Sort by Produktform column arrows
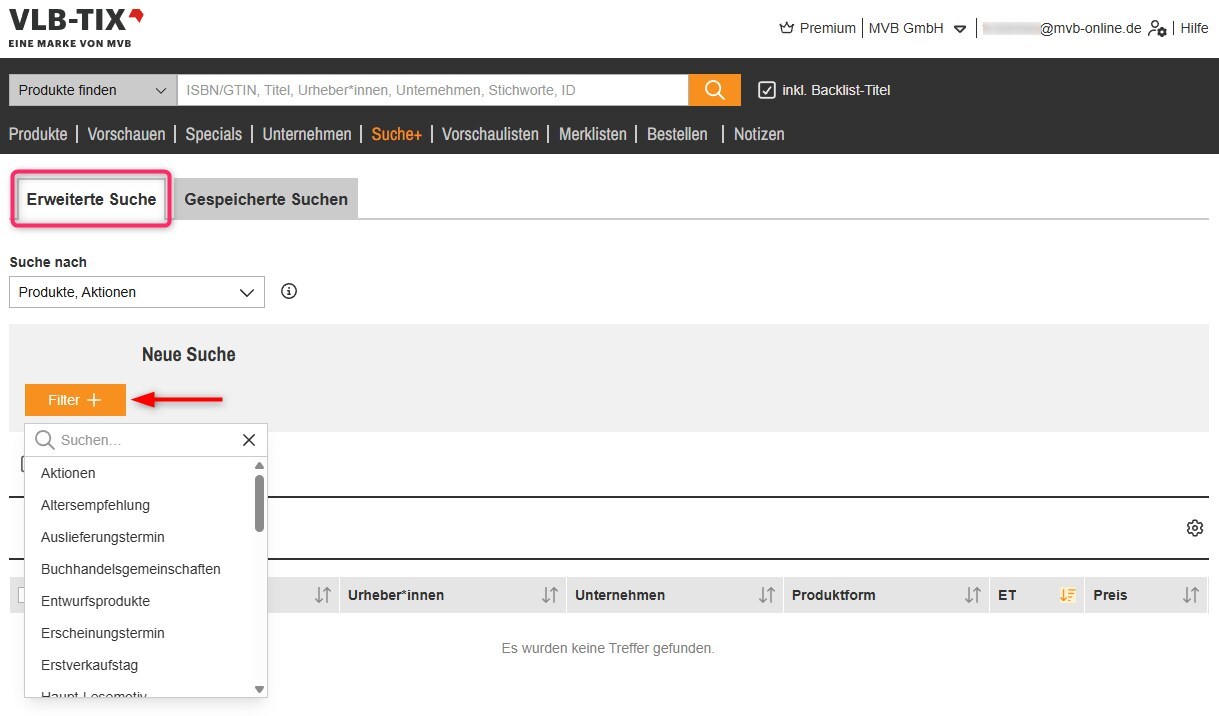This screenshot has width=1219, height=716. click(972, 595)
